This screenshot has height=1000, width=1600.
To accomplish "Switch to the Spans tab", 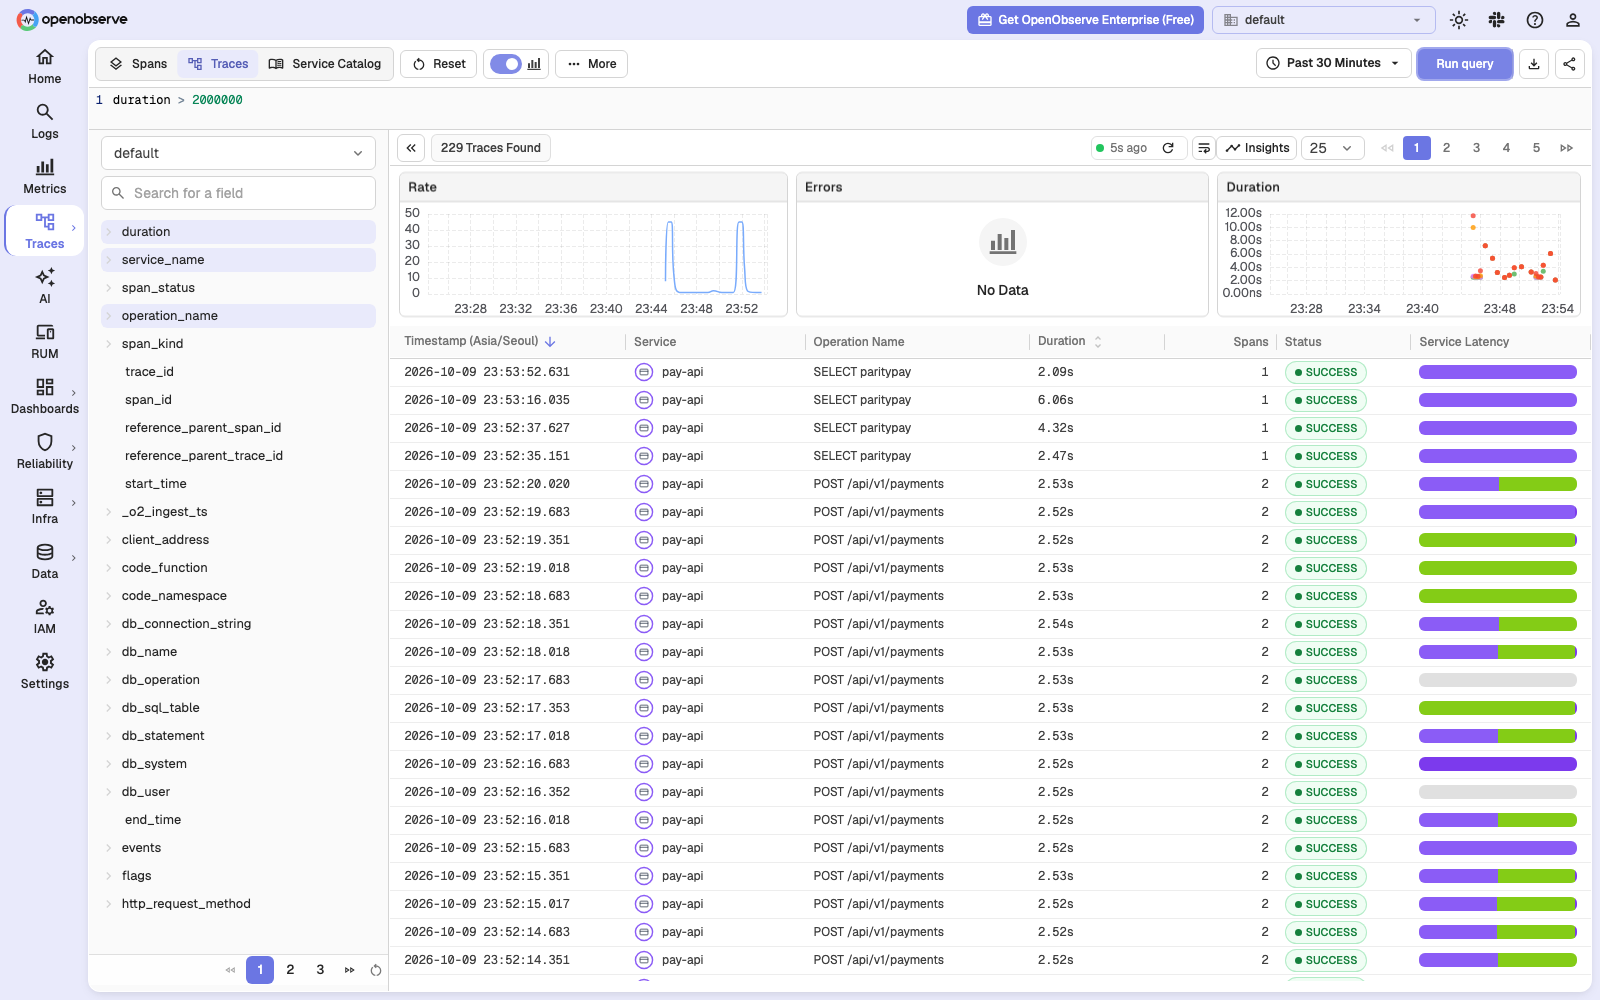I will (x=139, y=64).
